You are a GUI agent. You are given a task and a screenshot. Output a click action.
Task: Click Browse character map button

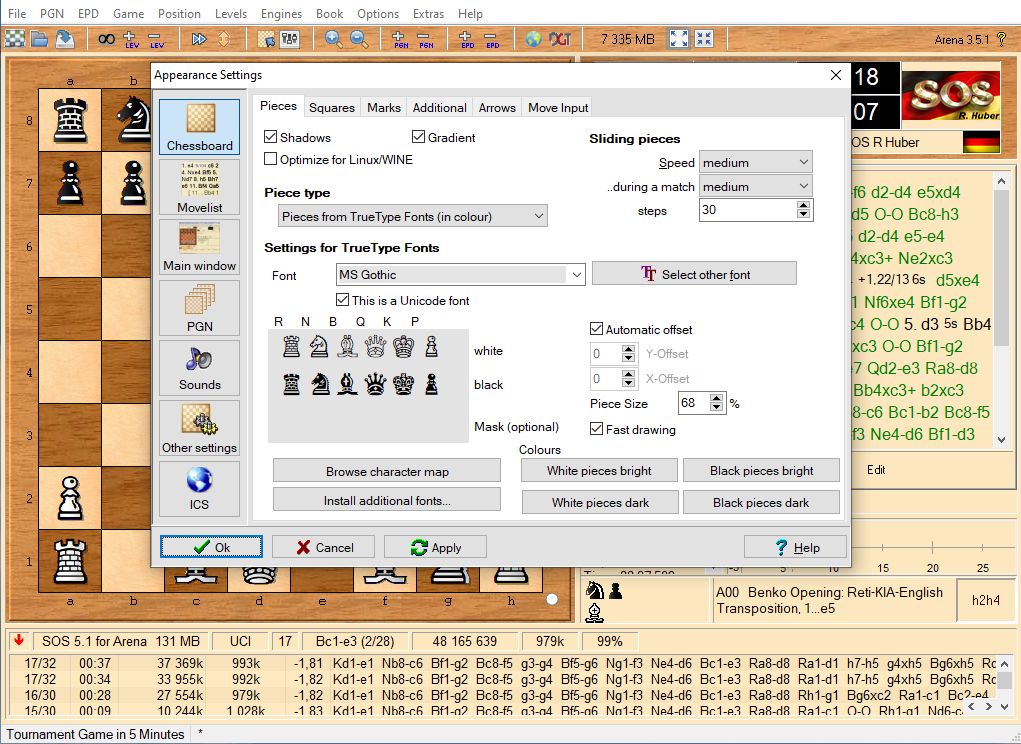tap(387, 471)
